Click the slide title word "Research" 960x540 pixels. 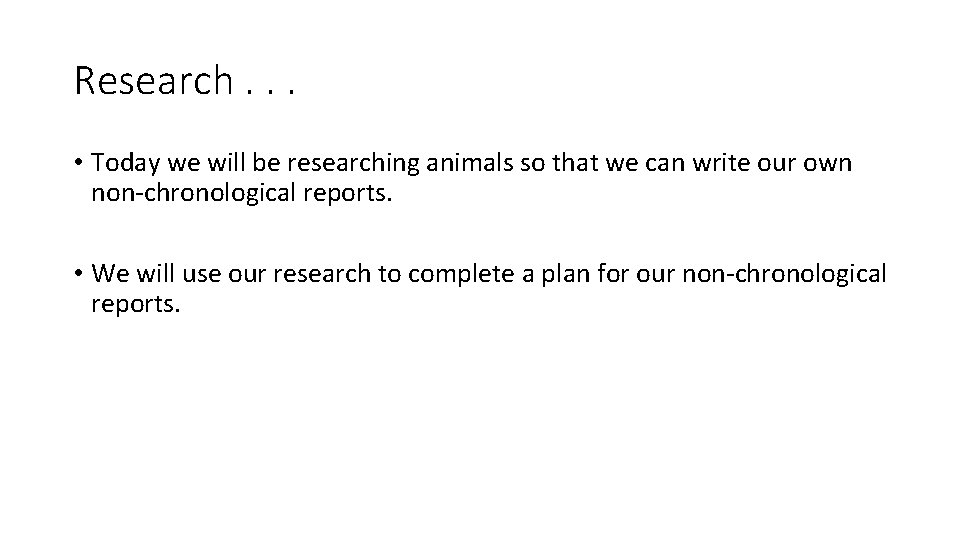tap(152, 81)
